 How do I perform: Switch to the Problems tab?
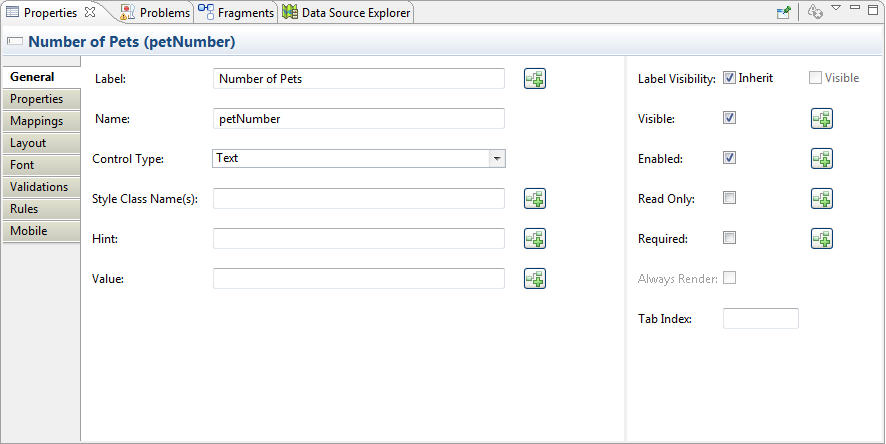[155, 13]
